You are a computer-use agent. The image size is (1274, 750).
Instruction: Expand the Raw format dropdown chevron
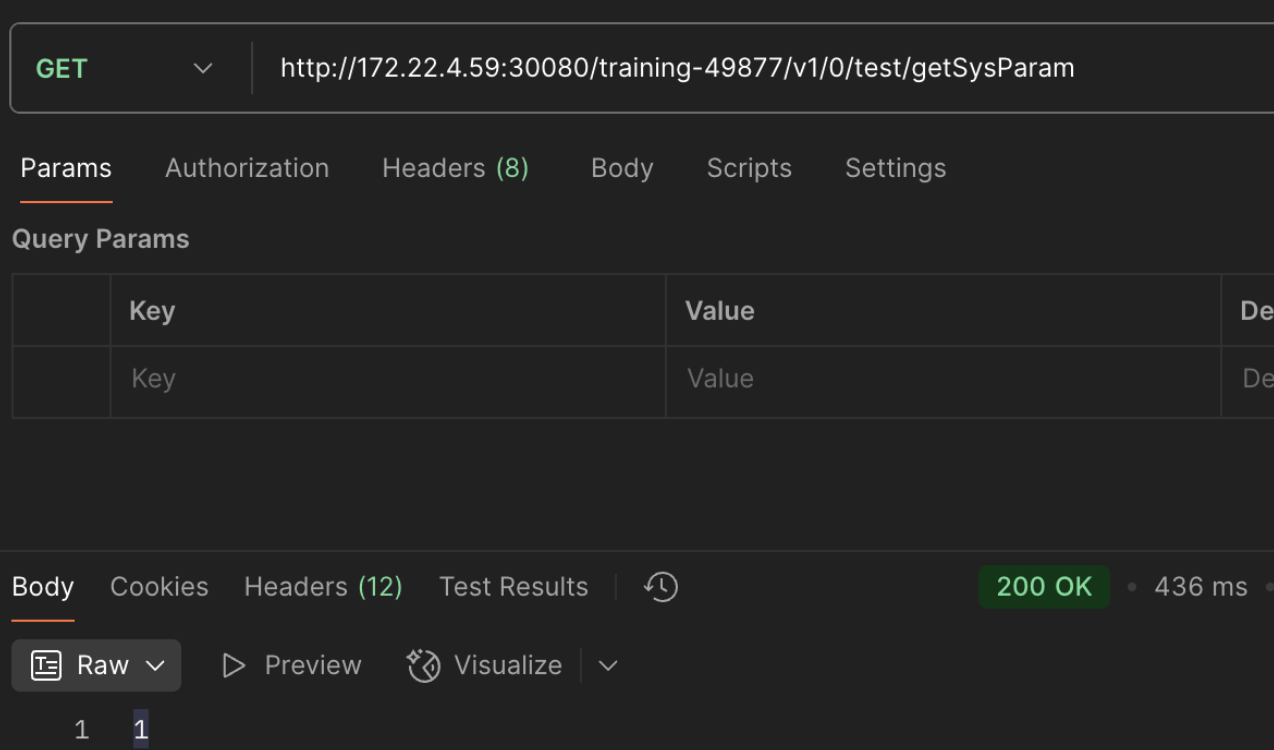(155, 666)
